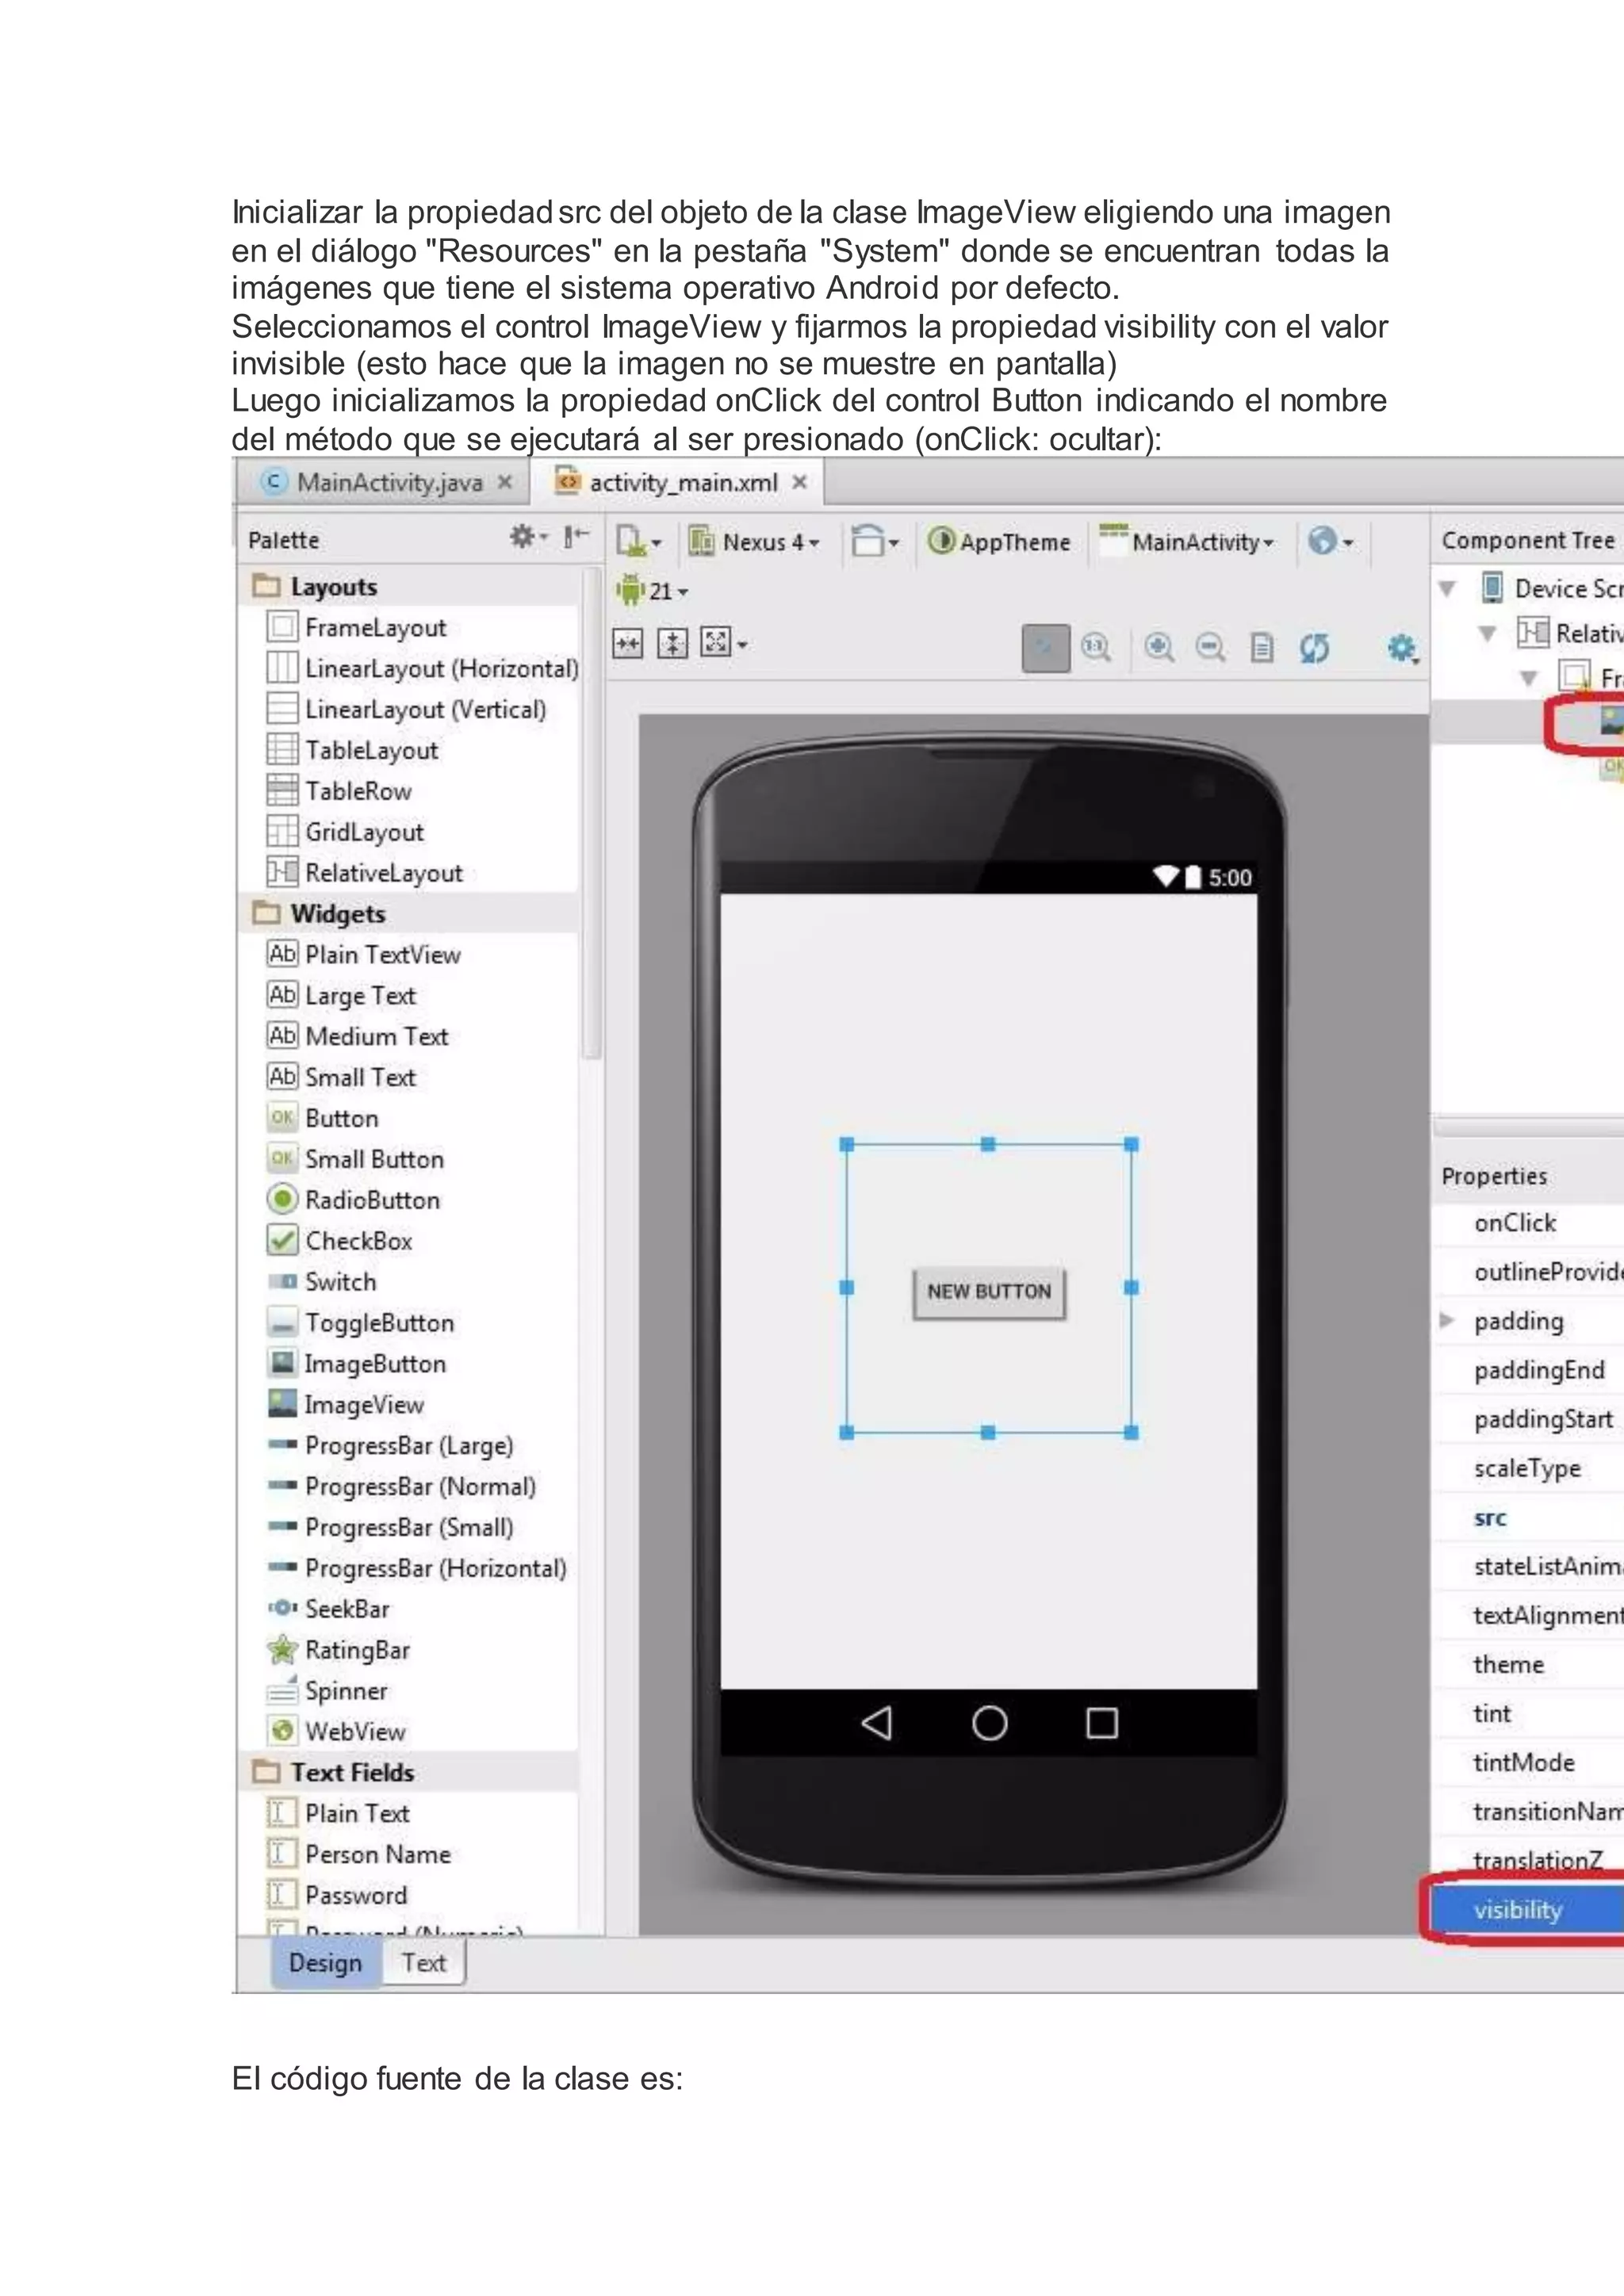Open the designer settings gear icon

1402,648
